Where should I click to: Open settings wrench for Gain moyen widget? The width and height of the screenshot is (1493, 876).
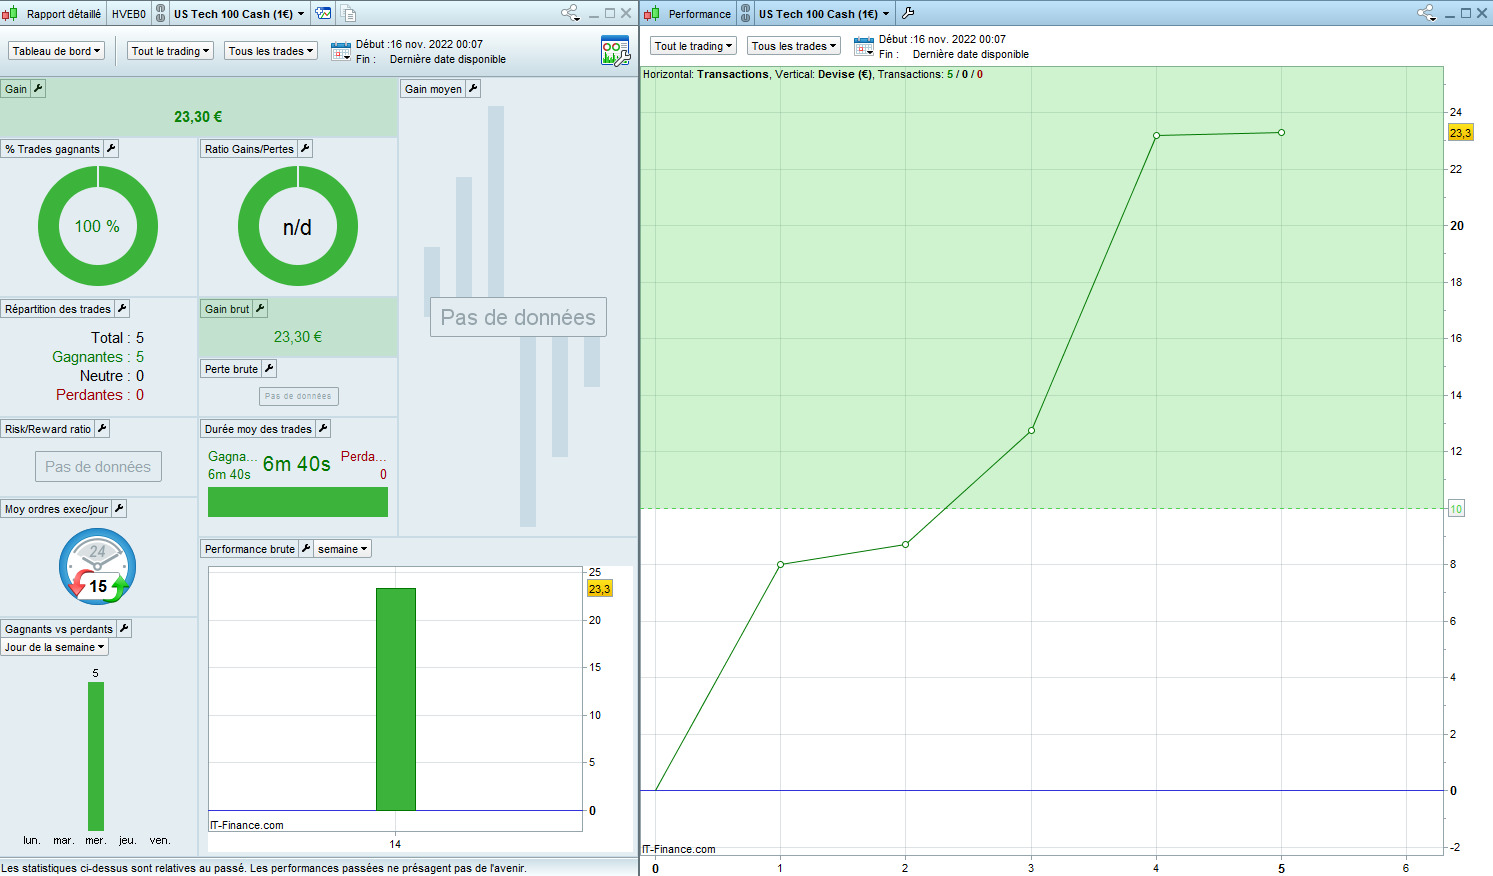[473, 89]
